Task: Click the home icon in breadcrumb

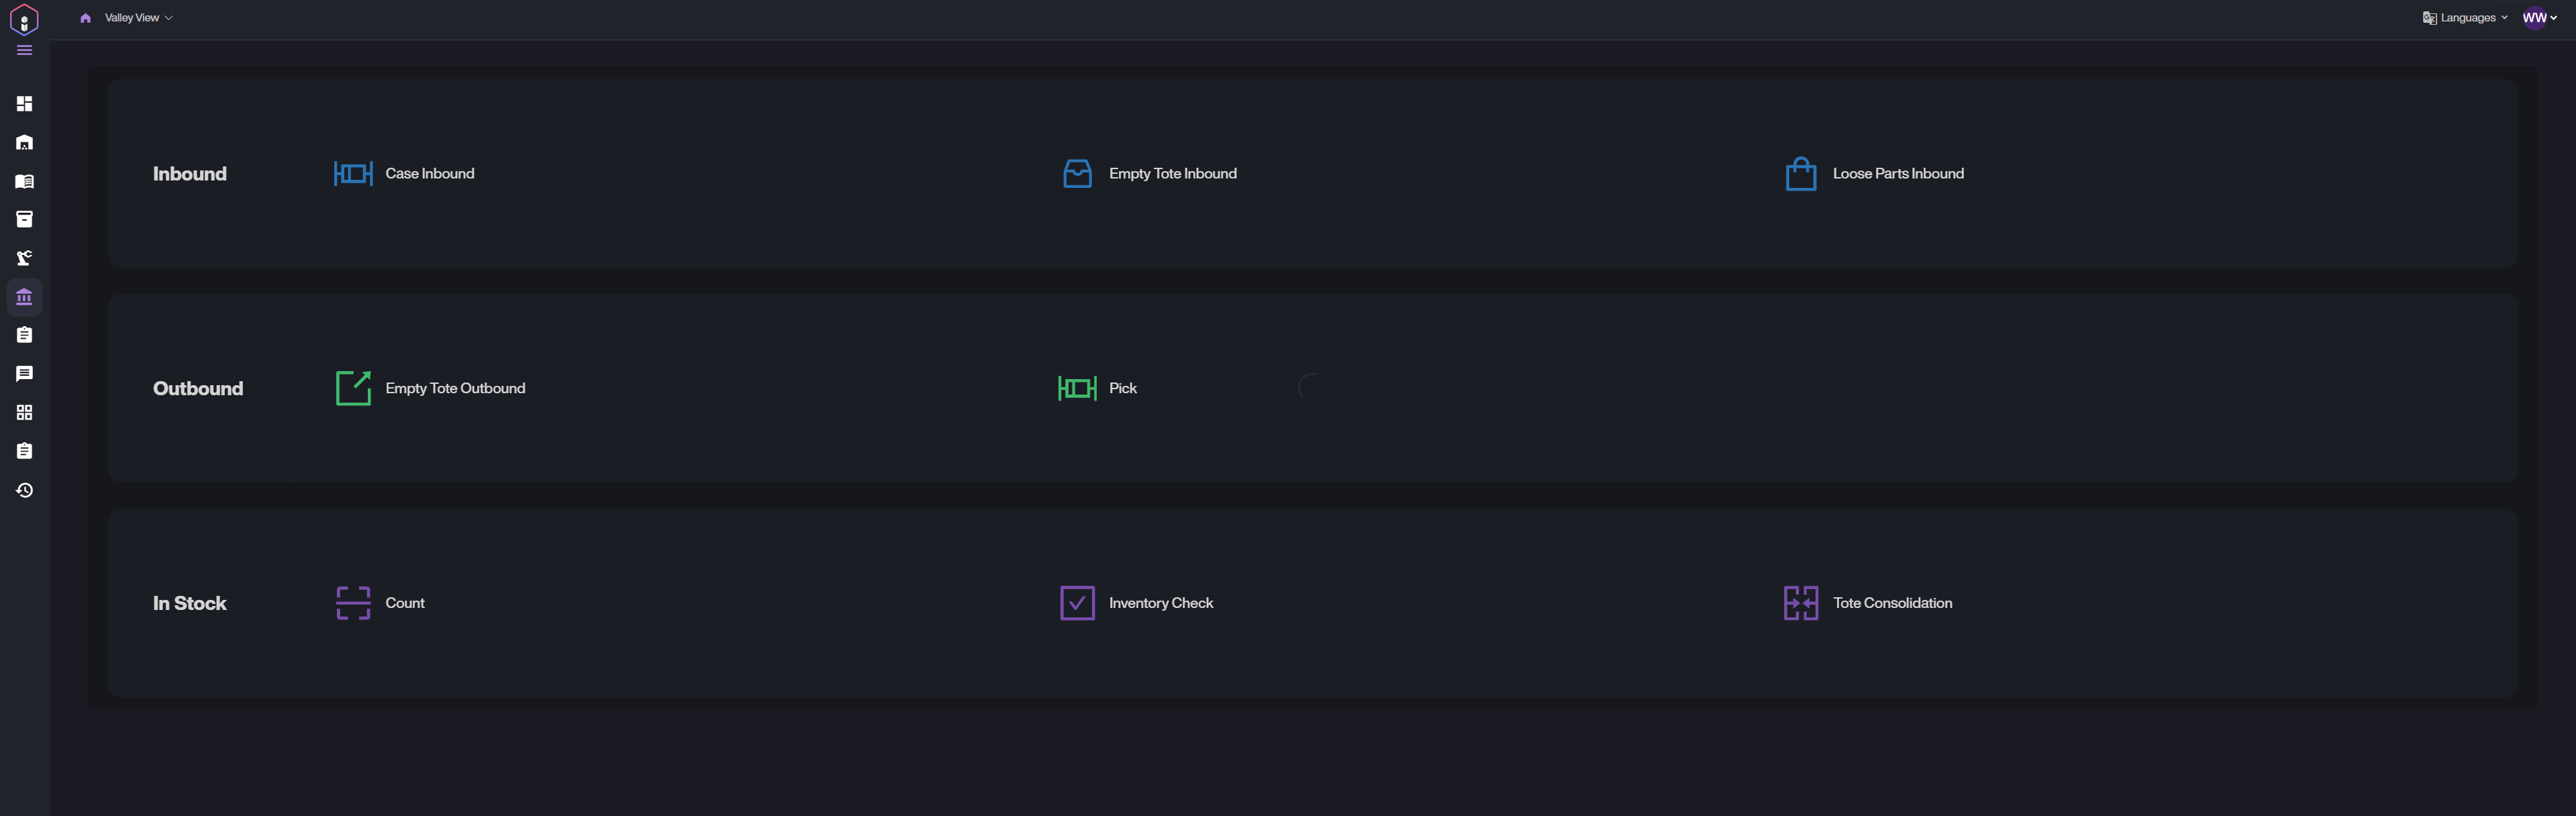Action: coord(85,18)
